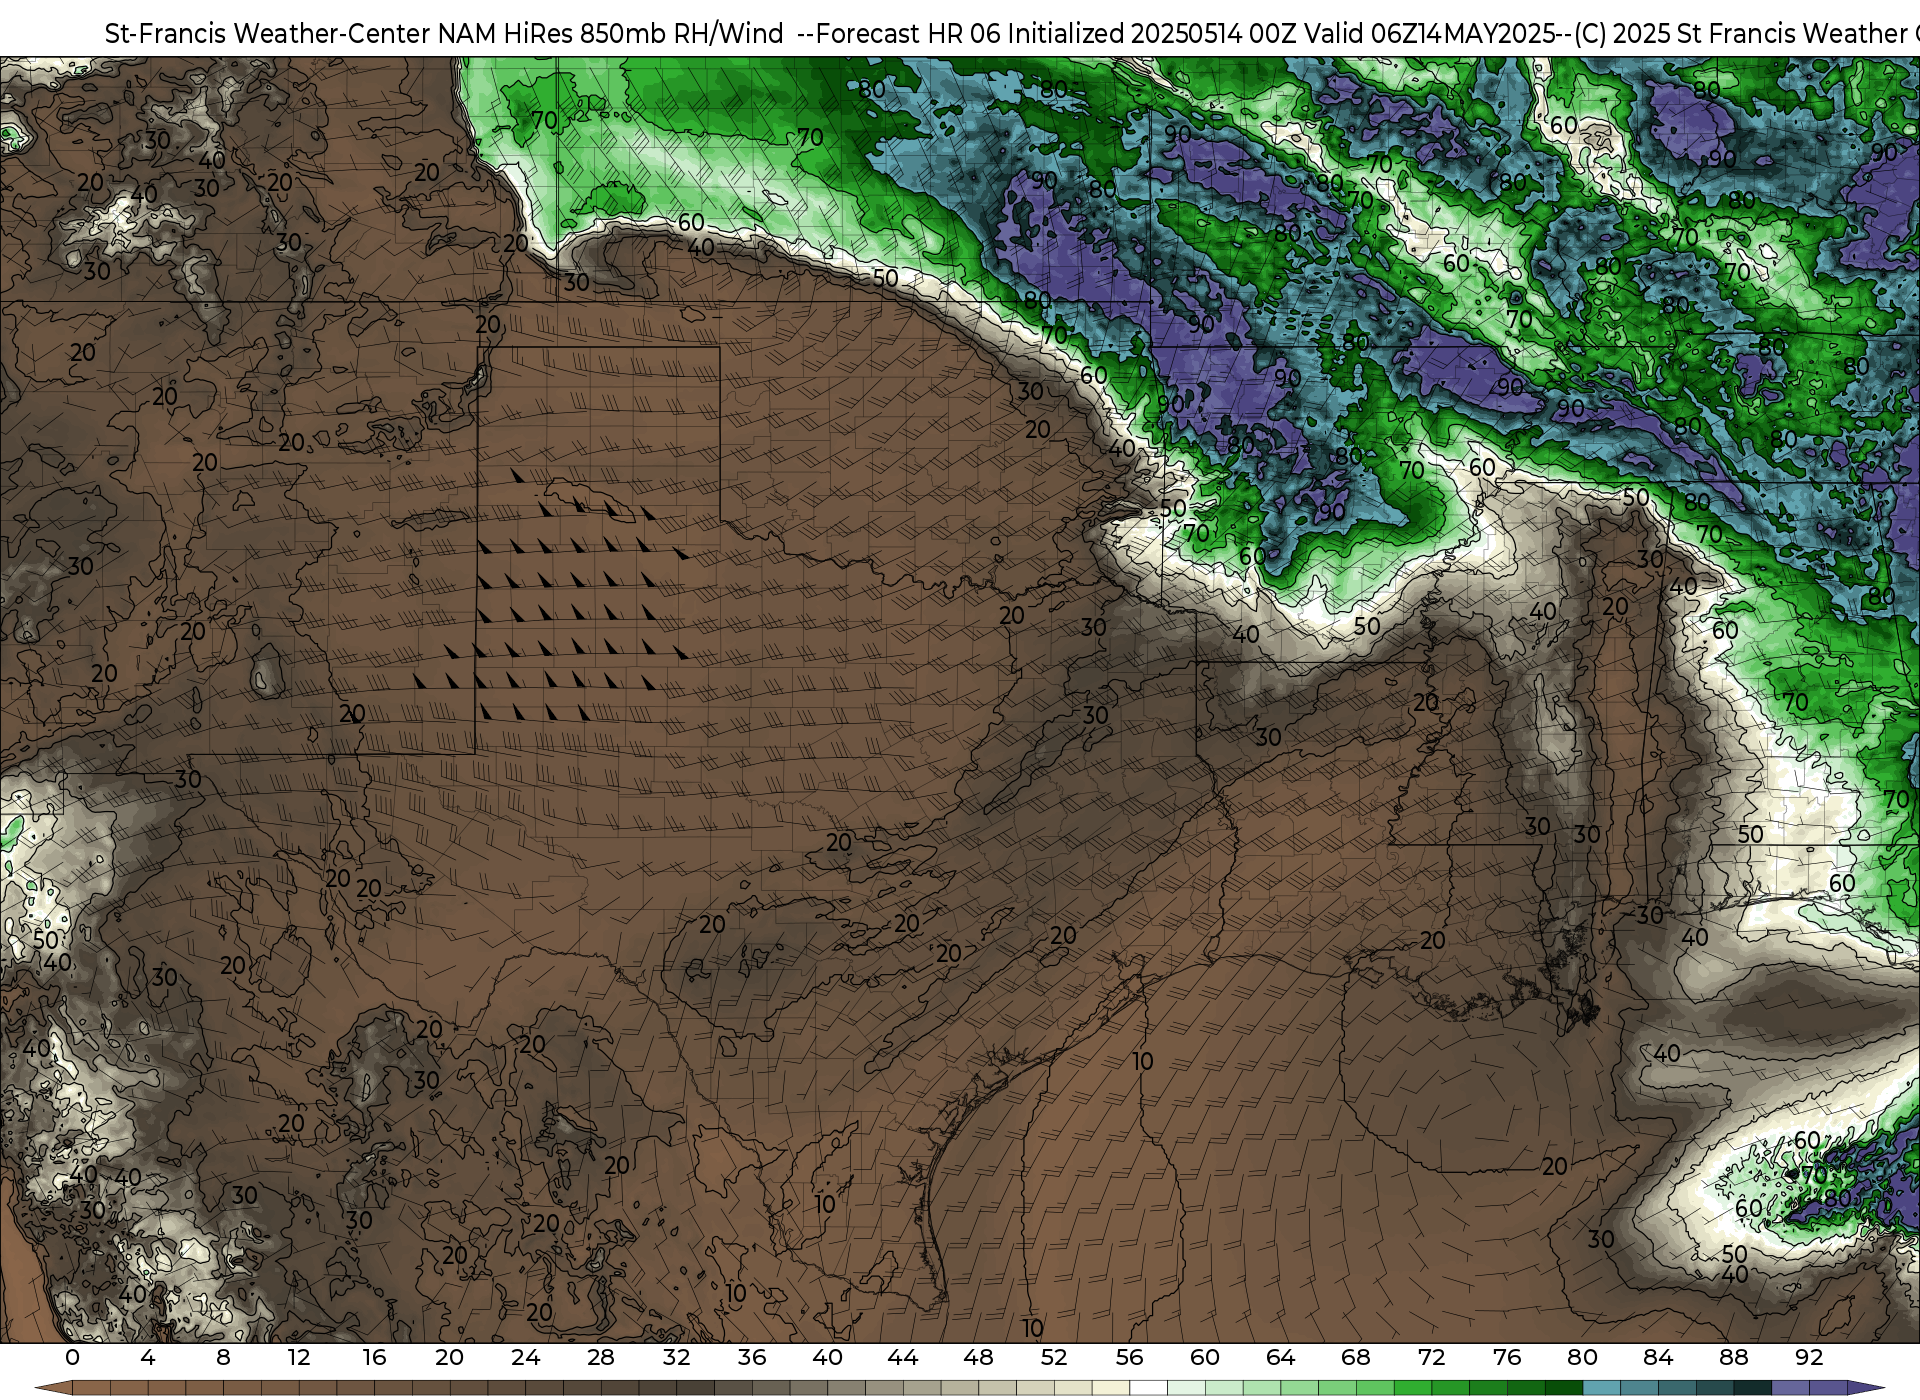Click the colorbar label "68"
Viewport: 1920px width, 1400px height.
(1355, 1357)
